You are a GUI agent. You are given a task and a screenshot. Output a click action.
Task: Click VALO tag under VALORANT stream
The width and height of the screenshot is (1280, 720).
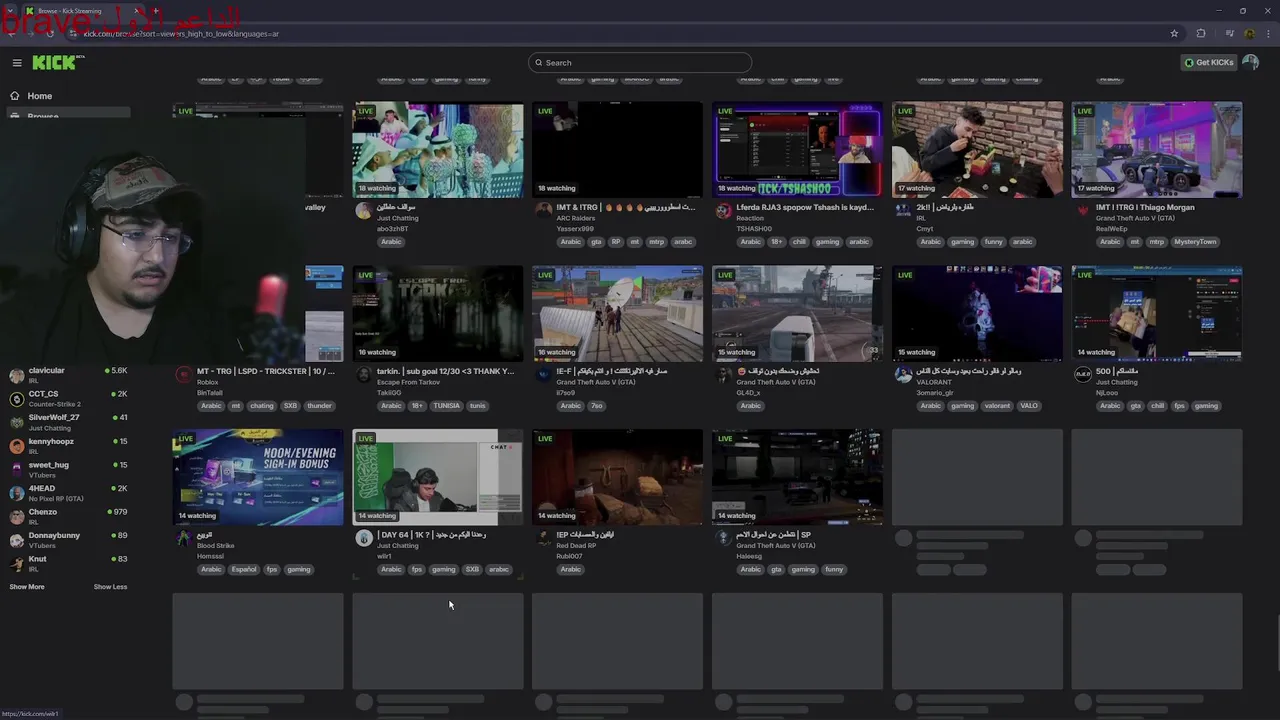[x=1029, y=406]
